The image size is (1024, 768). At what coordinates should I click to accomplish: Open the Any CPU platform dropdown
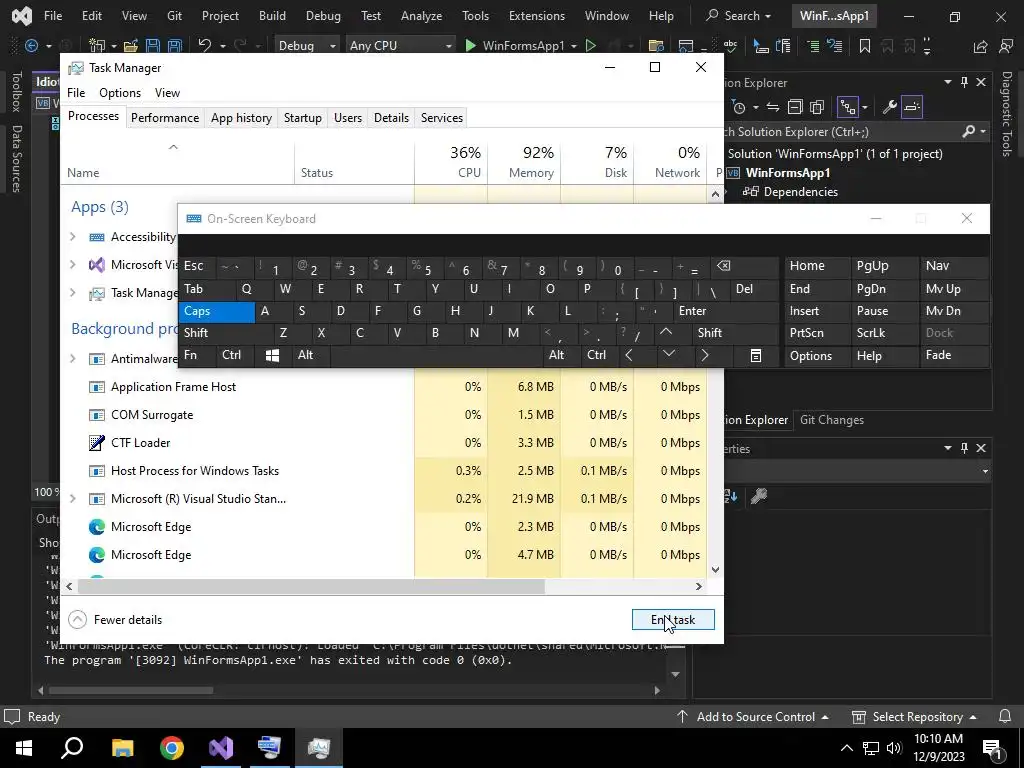point(400,46)
